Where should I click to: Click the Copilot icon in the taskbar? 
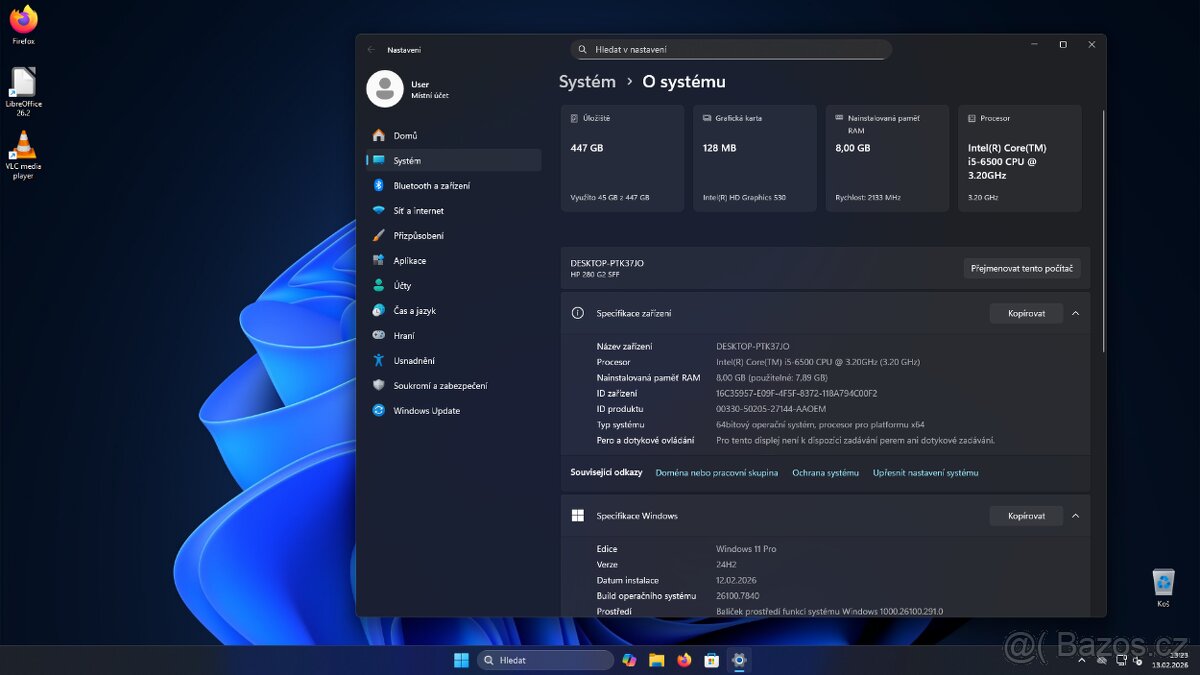coord(629,660)
